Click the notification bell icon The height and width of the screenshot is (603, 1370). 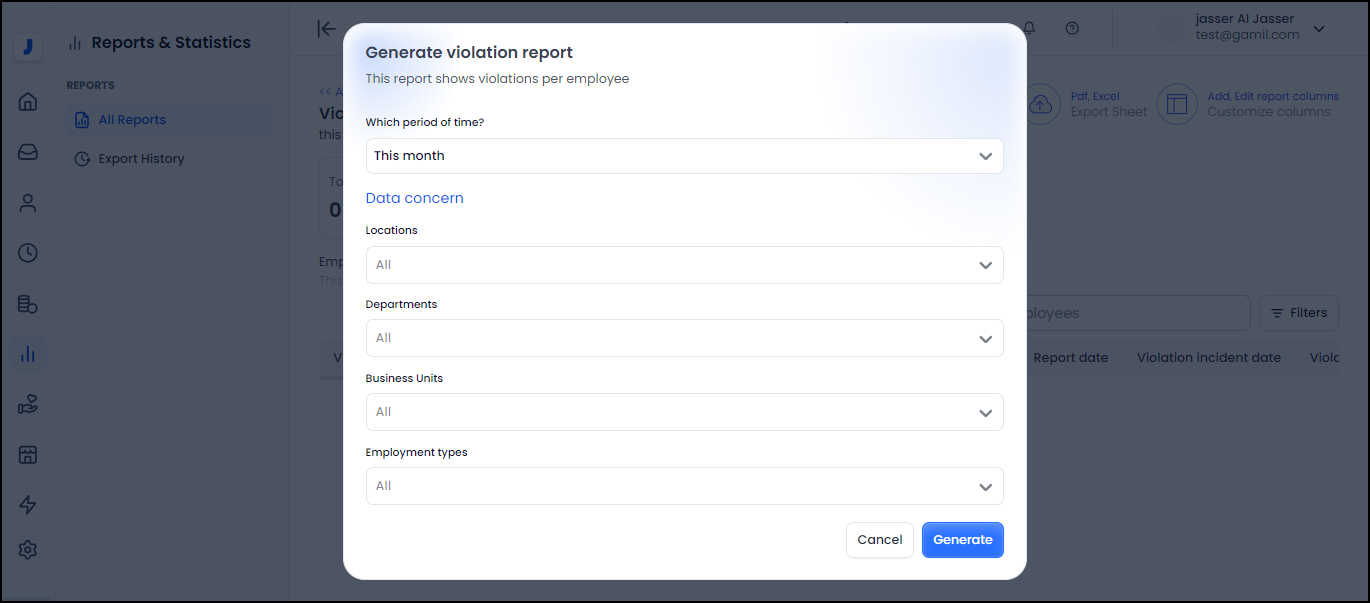[1028, 28]
